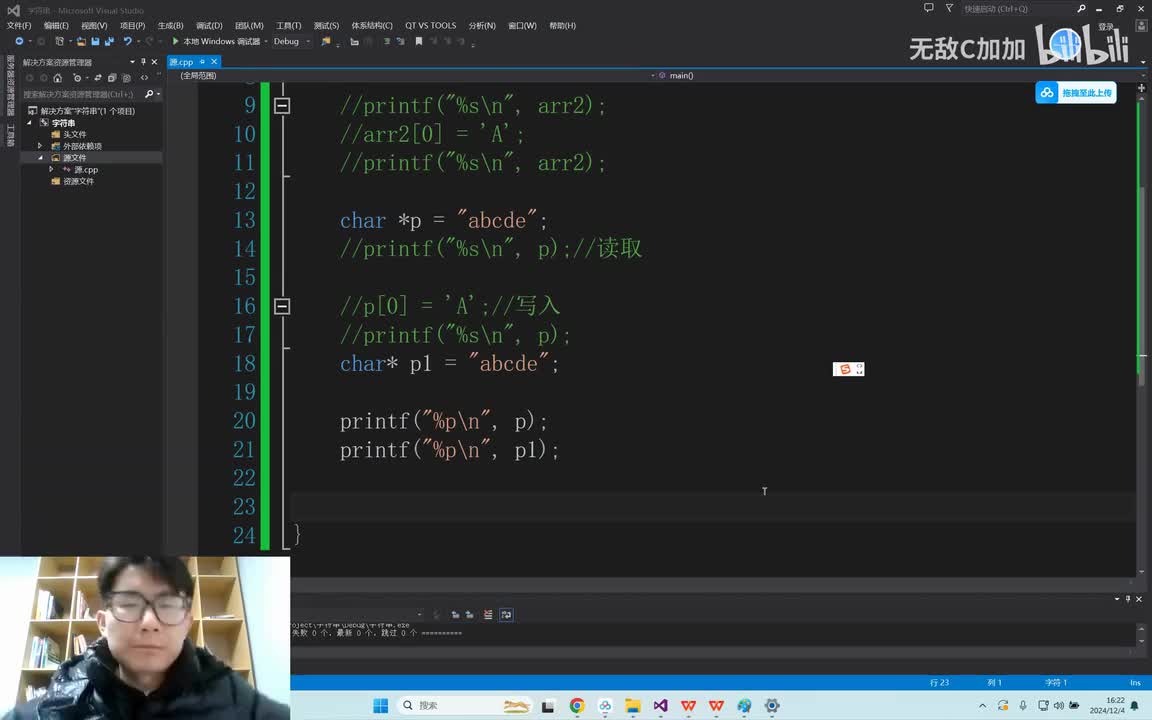Click the Save All toolbar icon
Screen dimensions: 1152x720
coord(109,41)
